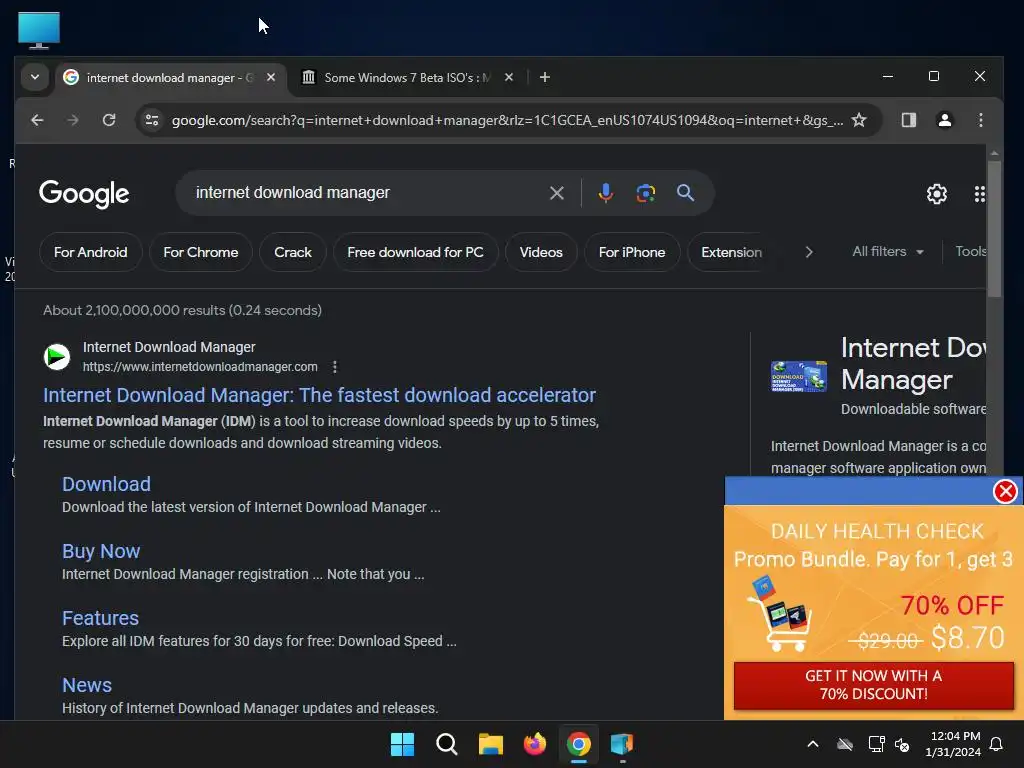Close the Daily Health Check popup
This screenshot has height=768, width=1024.
click(1005, 491)
